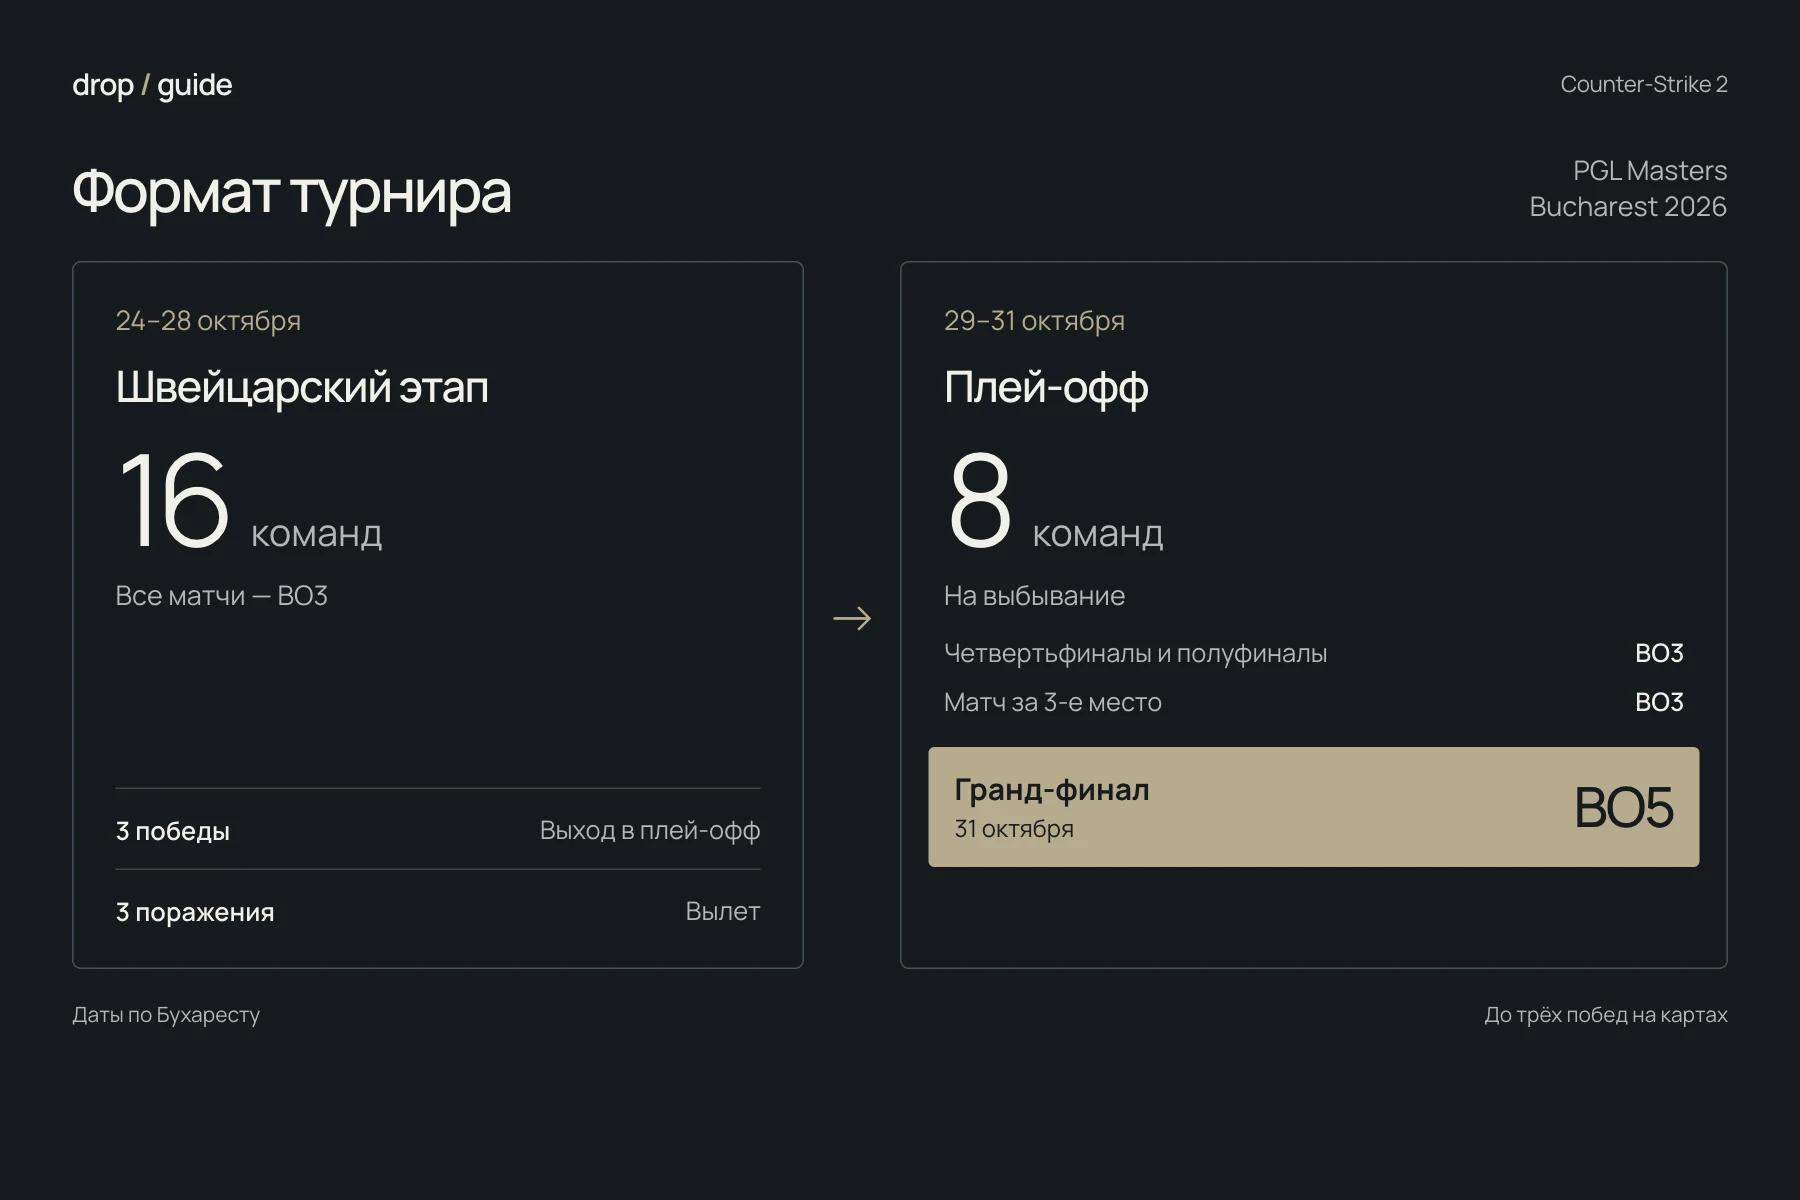Click the BO5 label in Гранд-финал banner
This screenshot has width=1800, height=1200.
[1623, 807]
